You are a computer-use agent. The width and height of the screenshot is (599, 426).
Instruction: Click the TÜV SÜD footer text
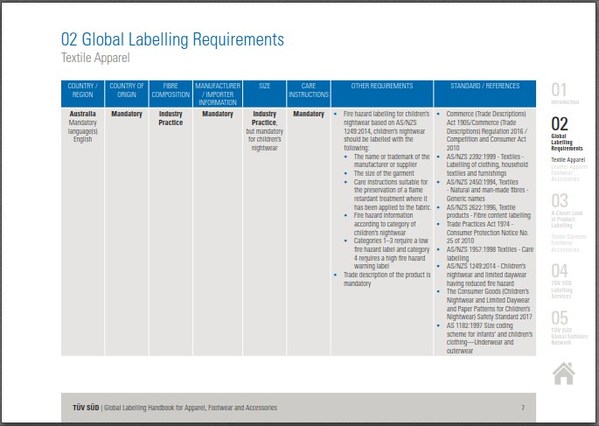(x=86, y=408)
